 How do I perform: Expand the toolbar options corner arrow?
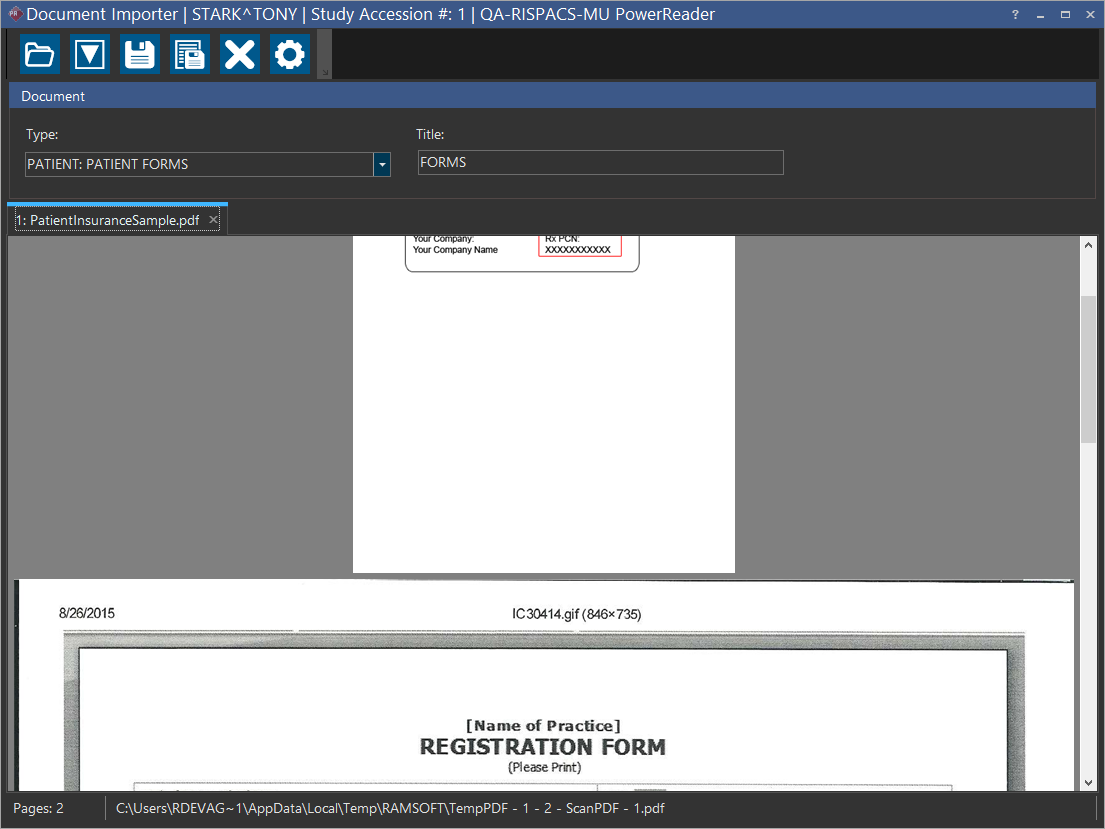pyautogui.click(x=323, y=72)
